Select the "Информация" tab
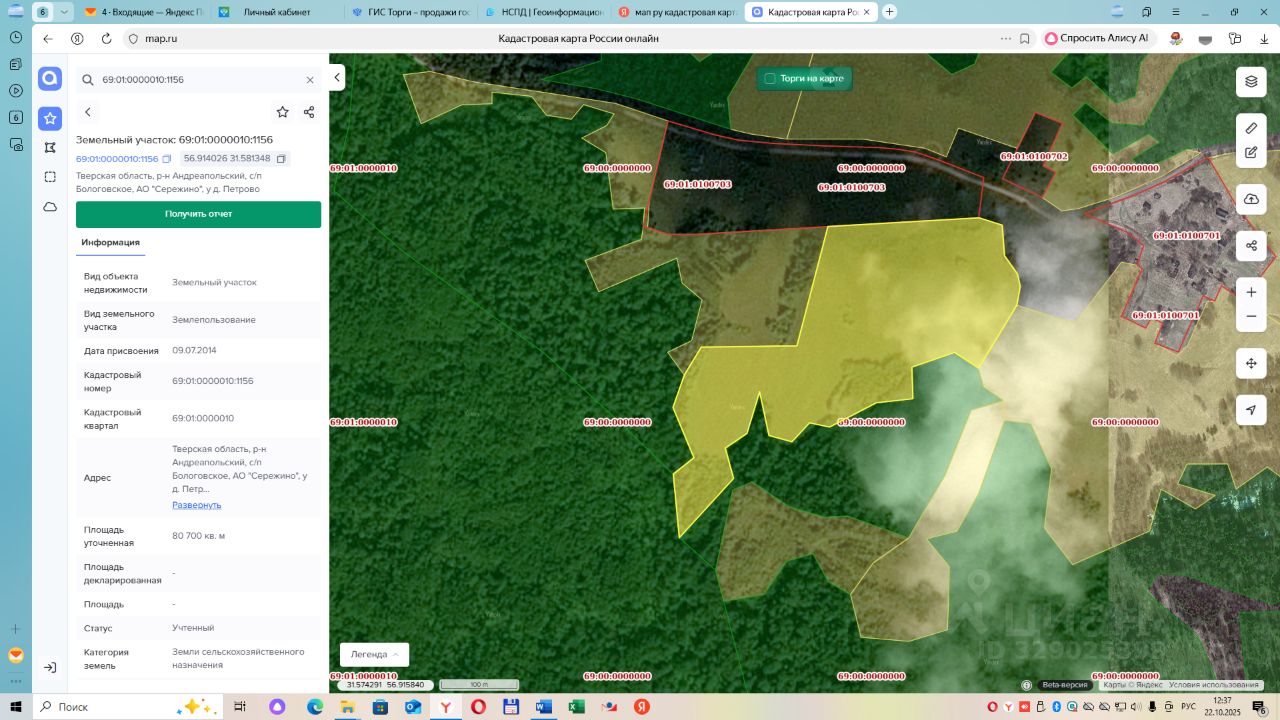Screen dimensions: 1280x720 (x=111, y=243)
